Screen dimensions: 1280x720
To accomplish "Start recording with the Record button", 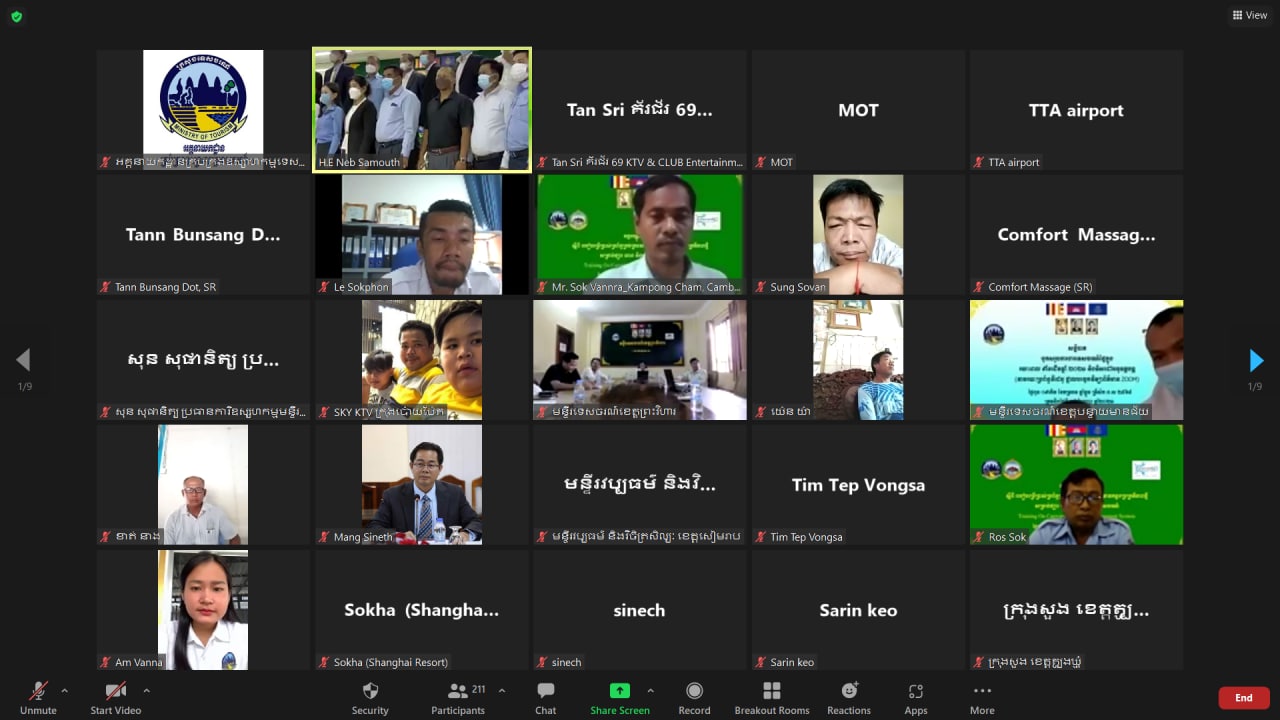I will click(x=694, y=691).
